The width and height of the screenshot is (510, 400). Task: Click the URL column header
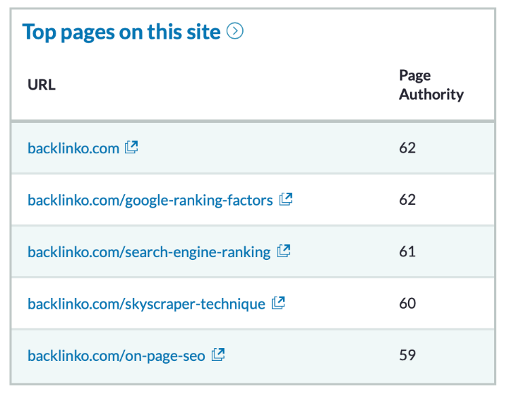pos(41,85)
